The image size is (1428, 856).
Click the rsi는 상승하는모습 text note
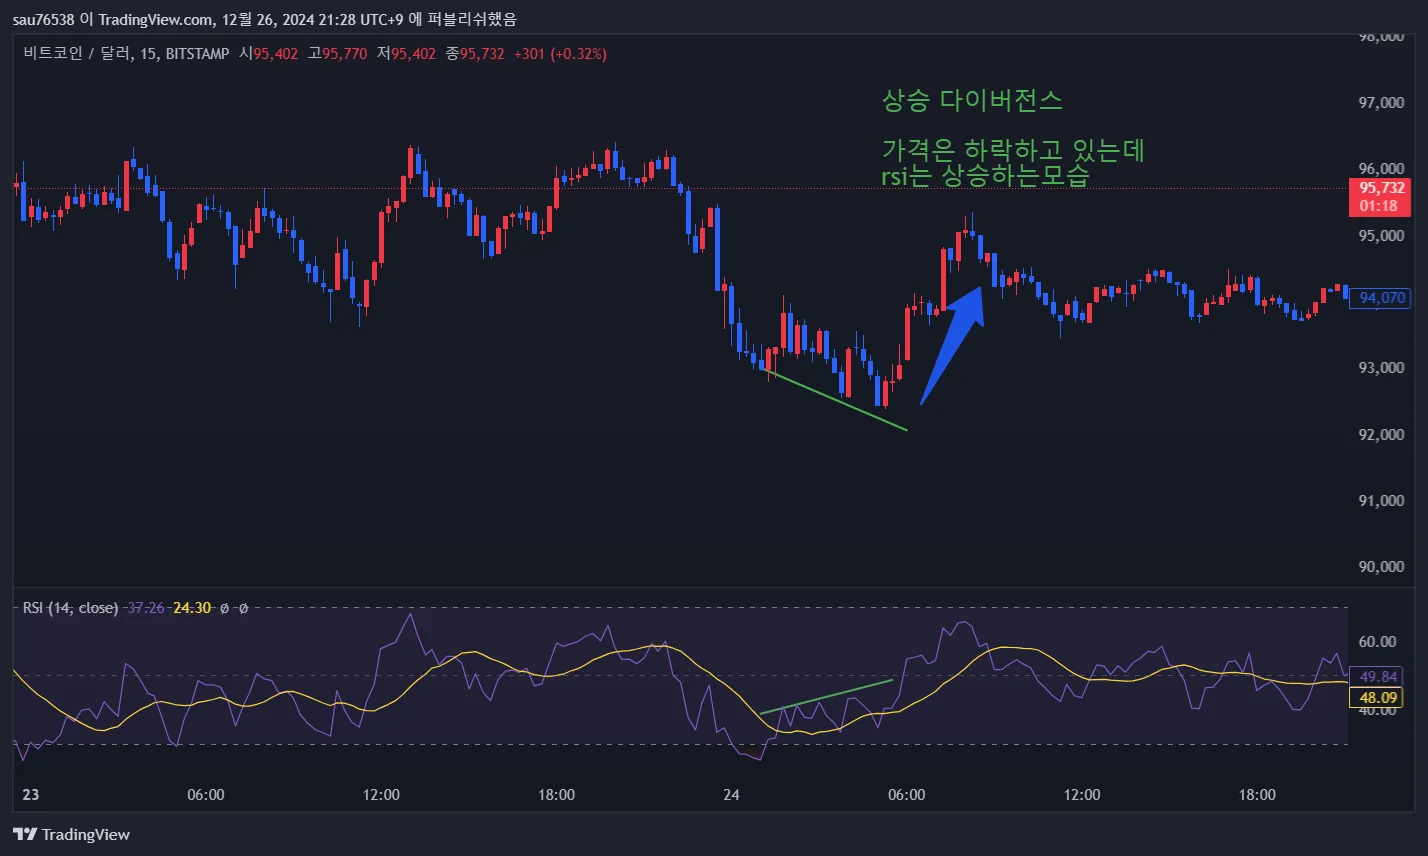pos(984,174)
